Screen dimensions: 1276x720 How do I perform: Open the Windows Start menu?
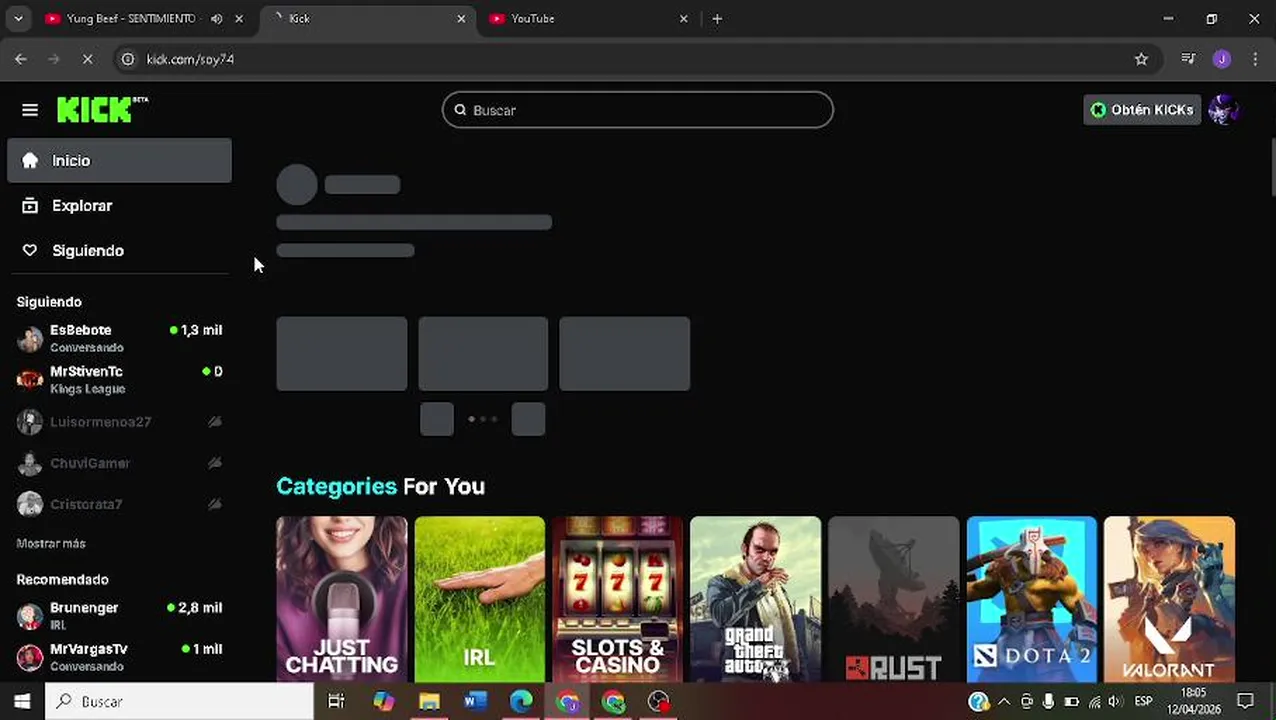pos(22,701)
